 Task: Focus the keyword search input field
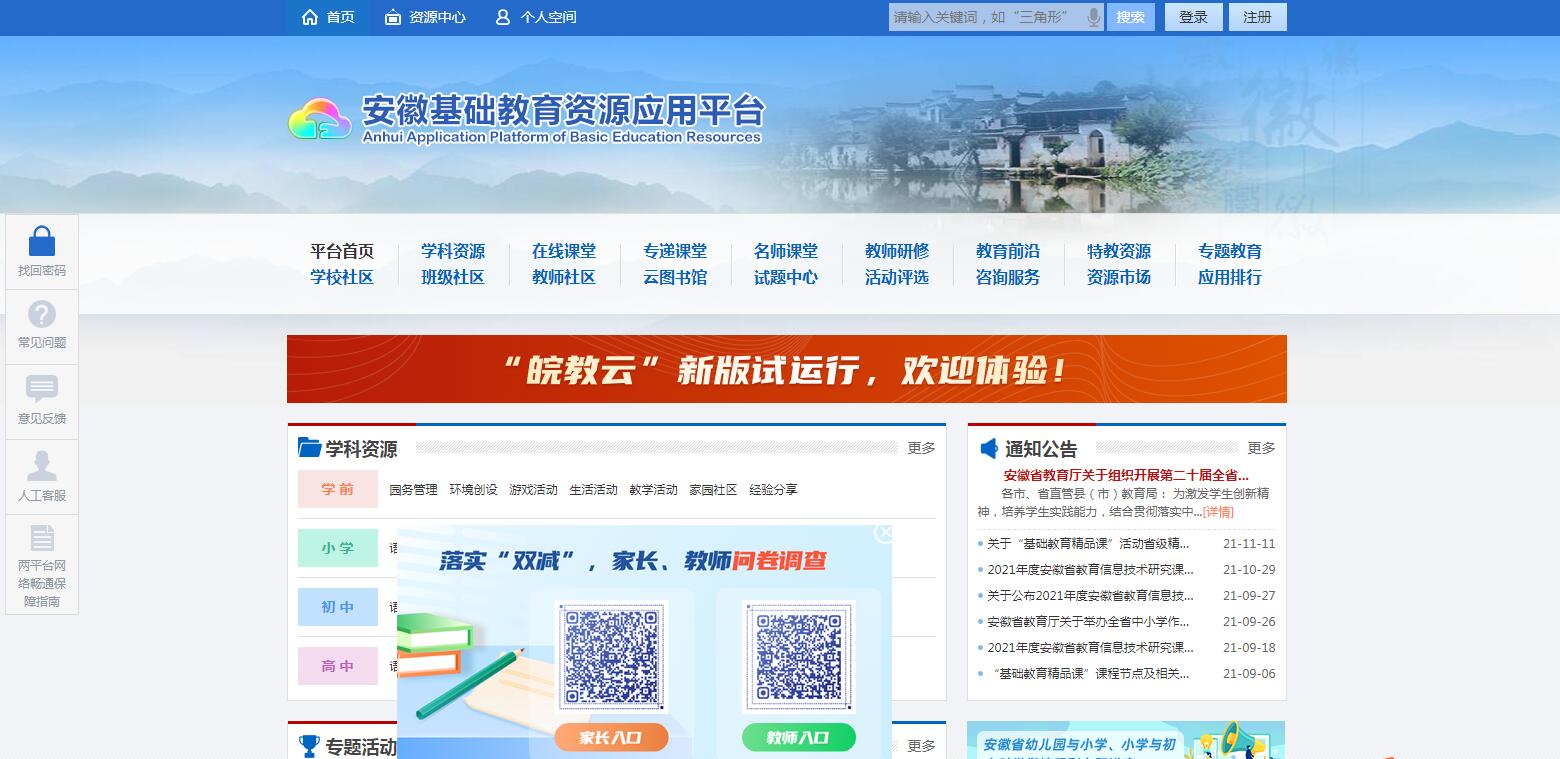click(x=986, y=17)
